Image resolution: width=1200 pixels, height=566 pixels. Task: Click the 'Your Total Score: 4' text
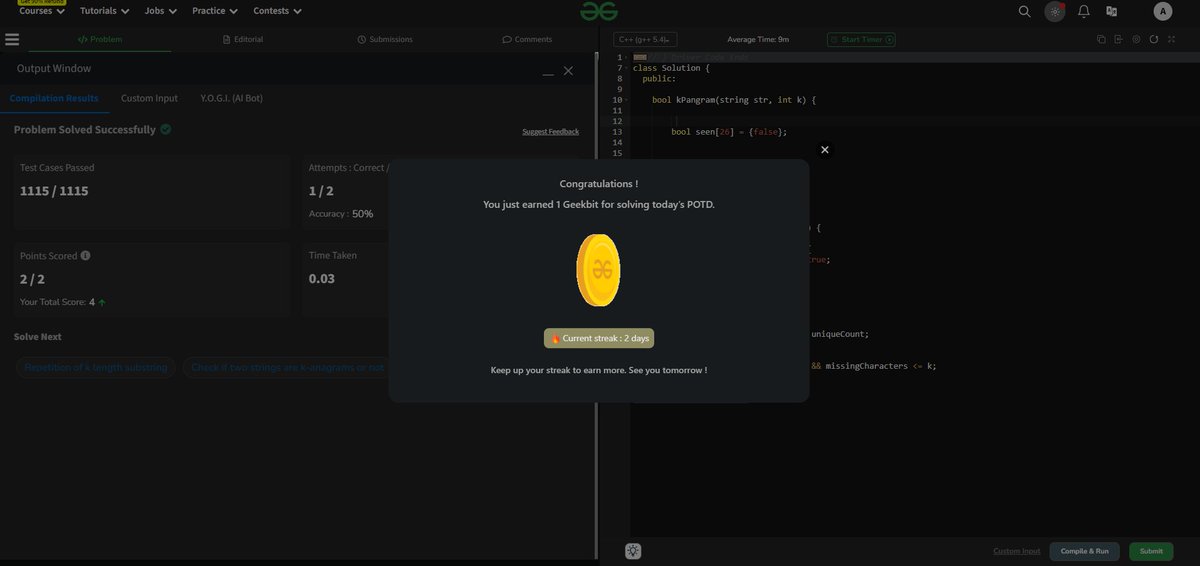click(57, 301)
